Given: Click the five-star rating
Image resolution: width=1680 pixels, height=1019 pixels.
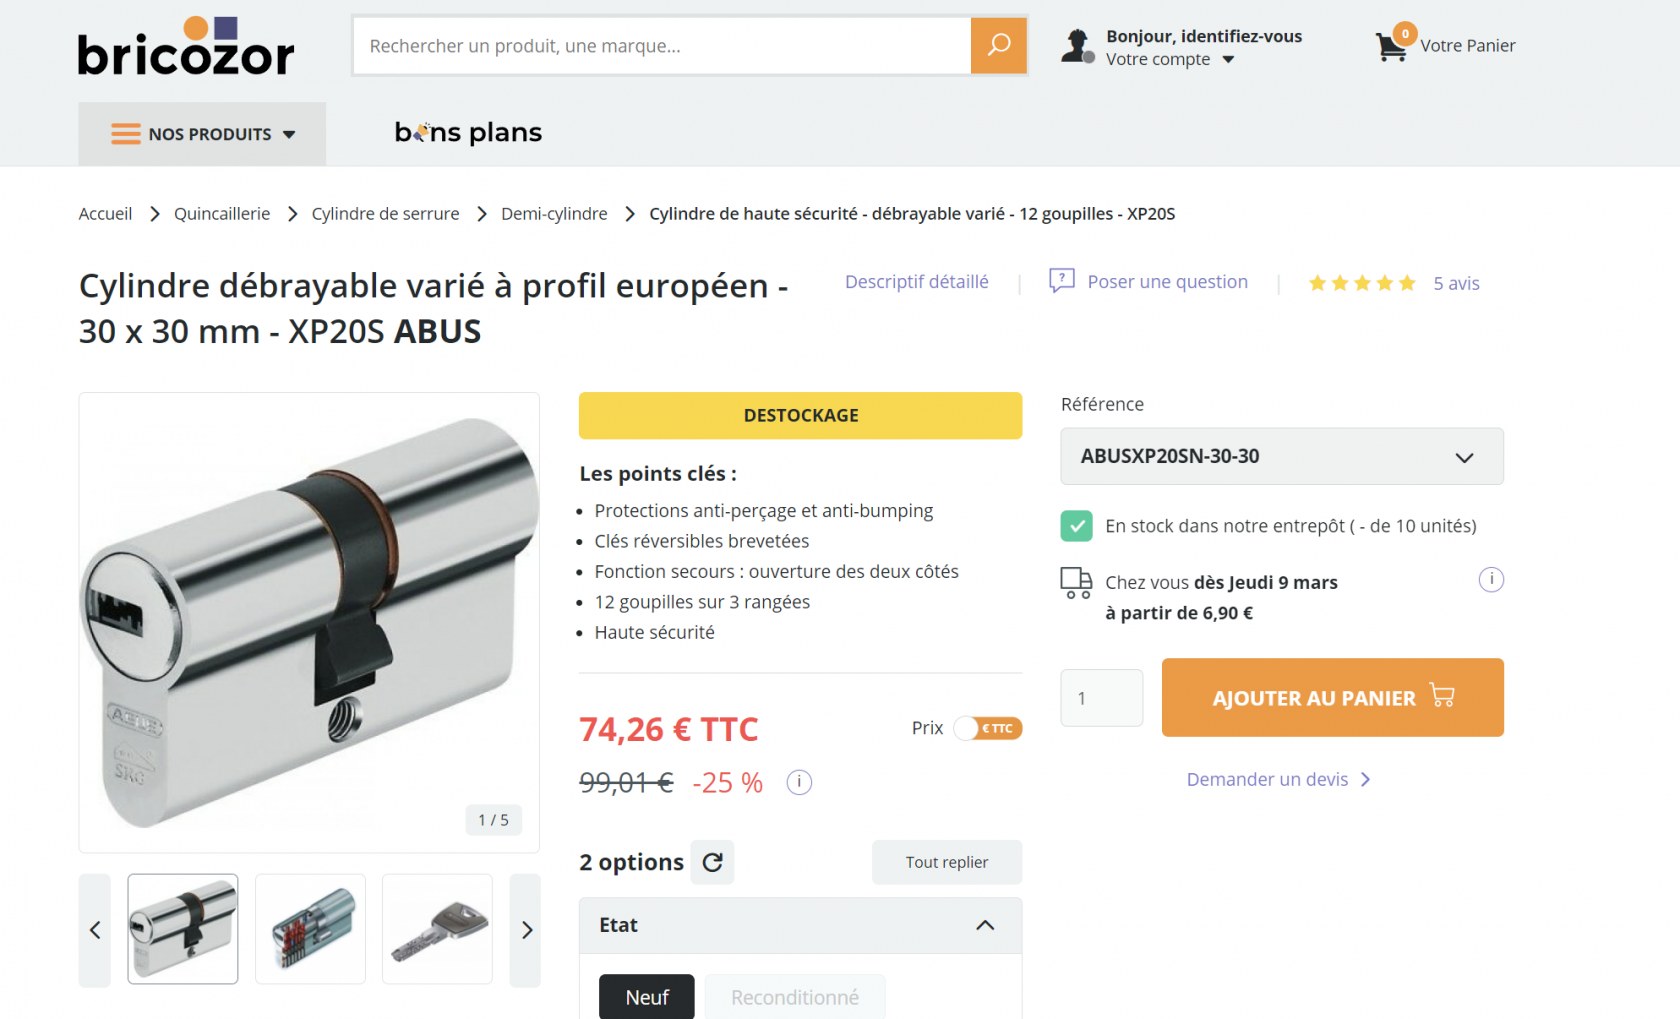Looking at the screenshot, I should point(1362,283).
